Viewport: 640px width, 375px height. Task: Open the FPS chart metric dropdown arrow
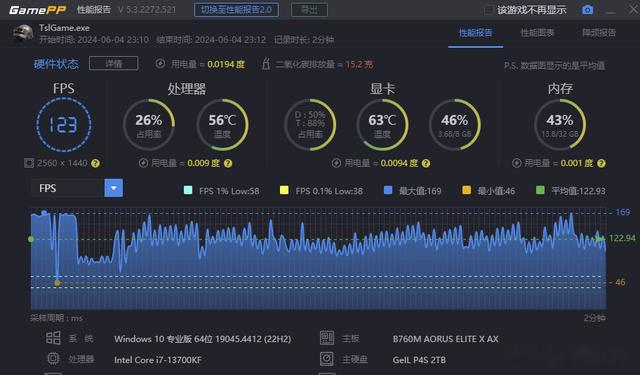click(113, 188)
